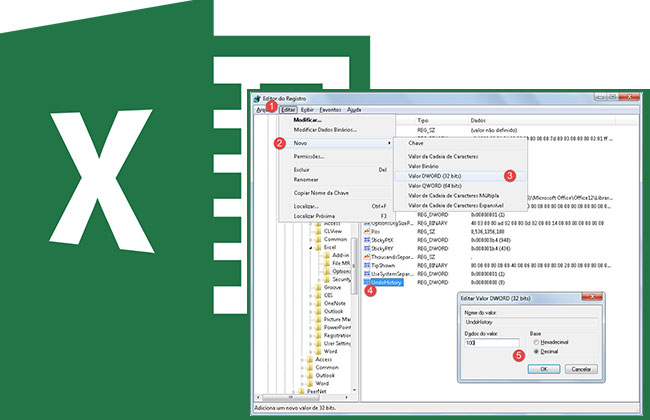
Task: Click the UndoHistory value icon
Action: pos(367,282)
